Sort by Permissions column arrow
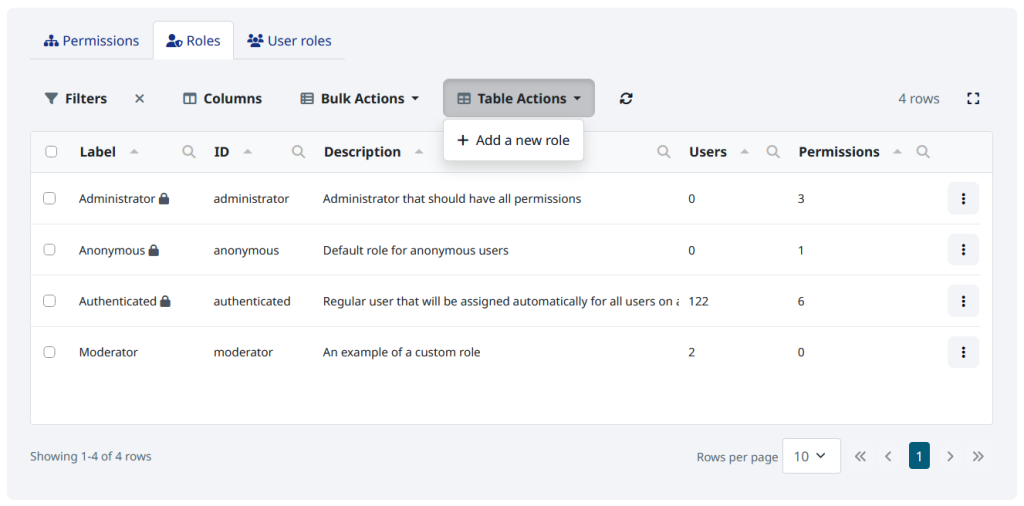 click(897, 151)
